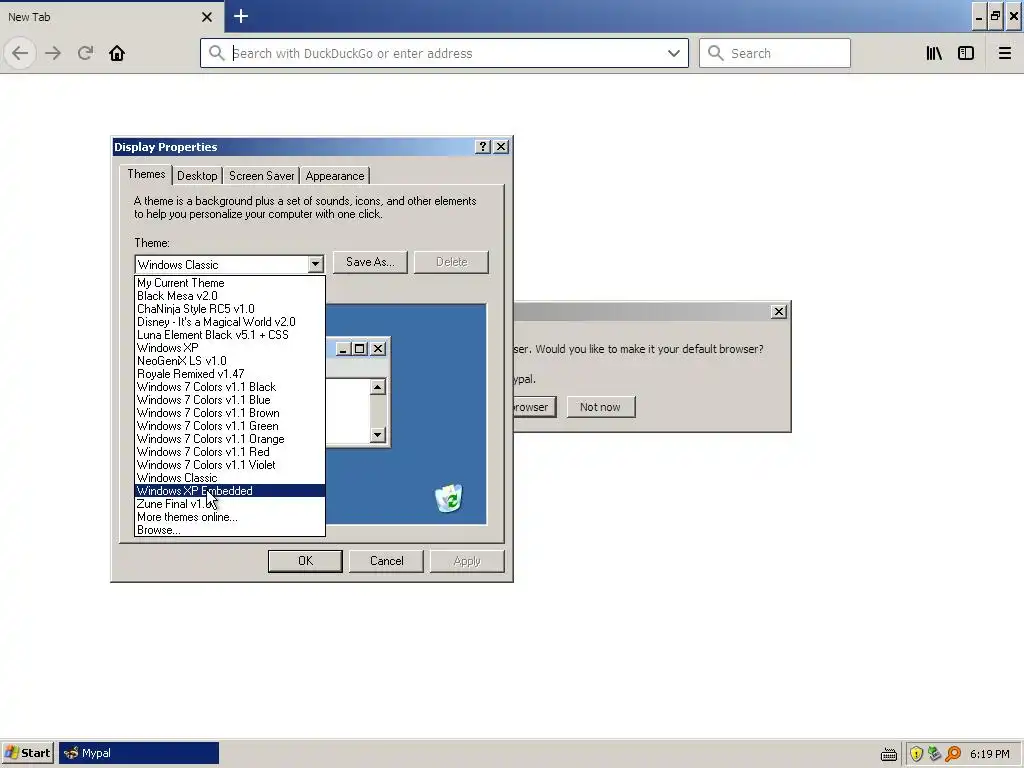Click the preview window scroll down arrow
This screenshot has width=1024, height=768.
click(x=377, y=434)
